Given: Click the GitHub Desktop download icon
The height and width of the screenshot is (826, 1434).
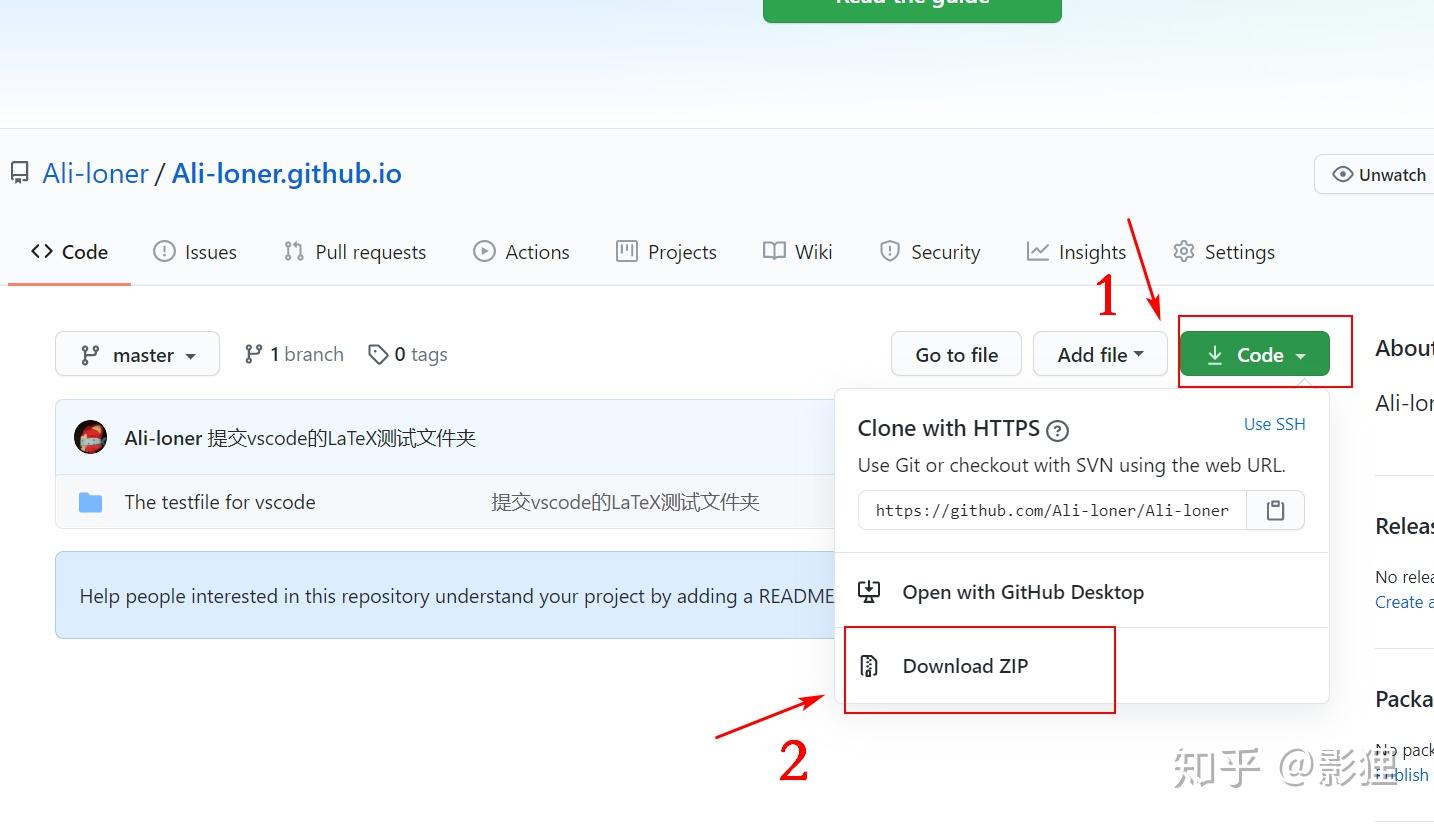Looking at the screenshot, I should (869, 592).
